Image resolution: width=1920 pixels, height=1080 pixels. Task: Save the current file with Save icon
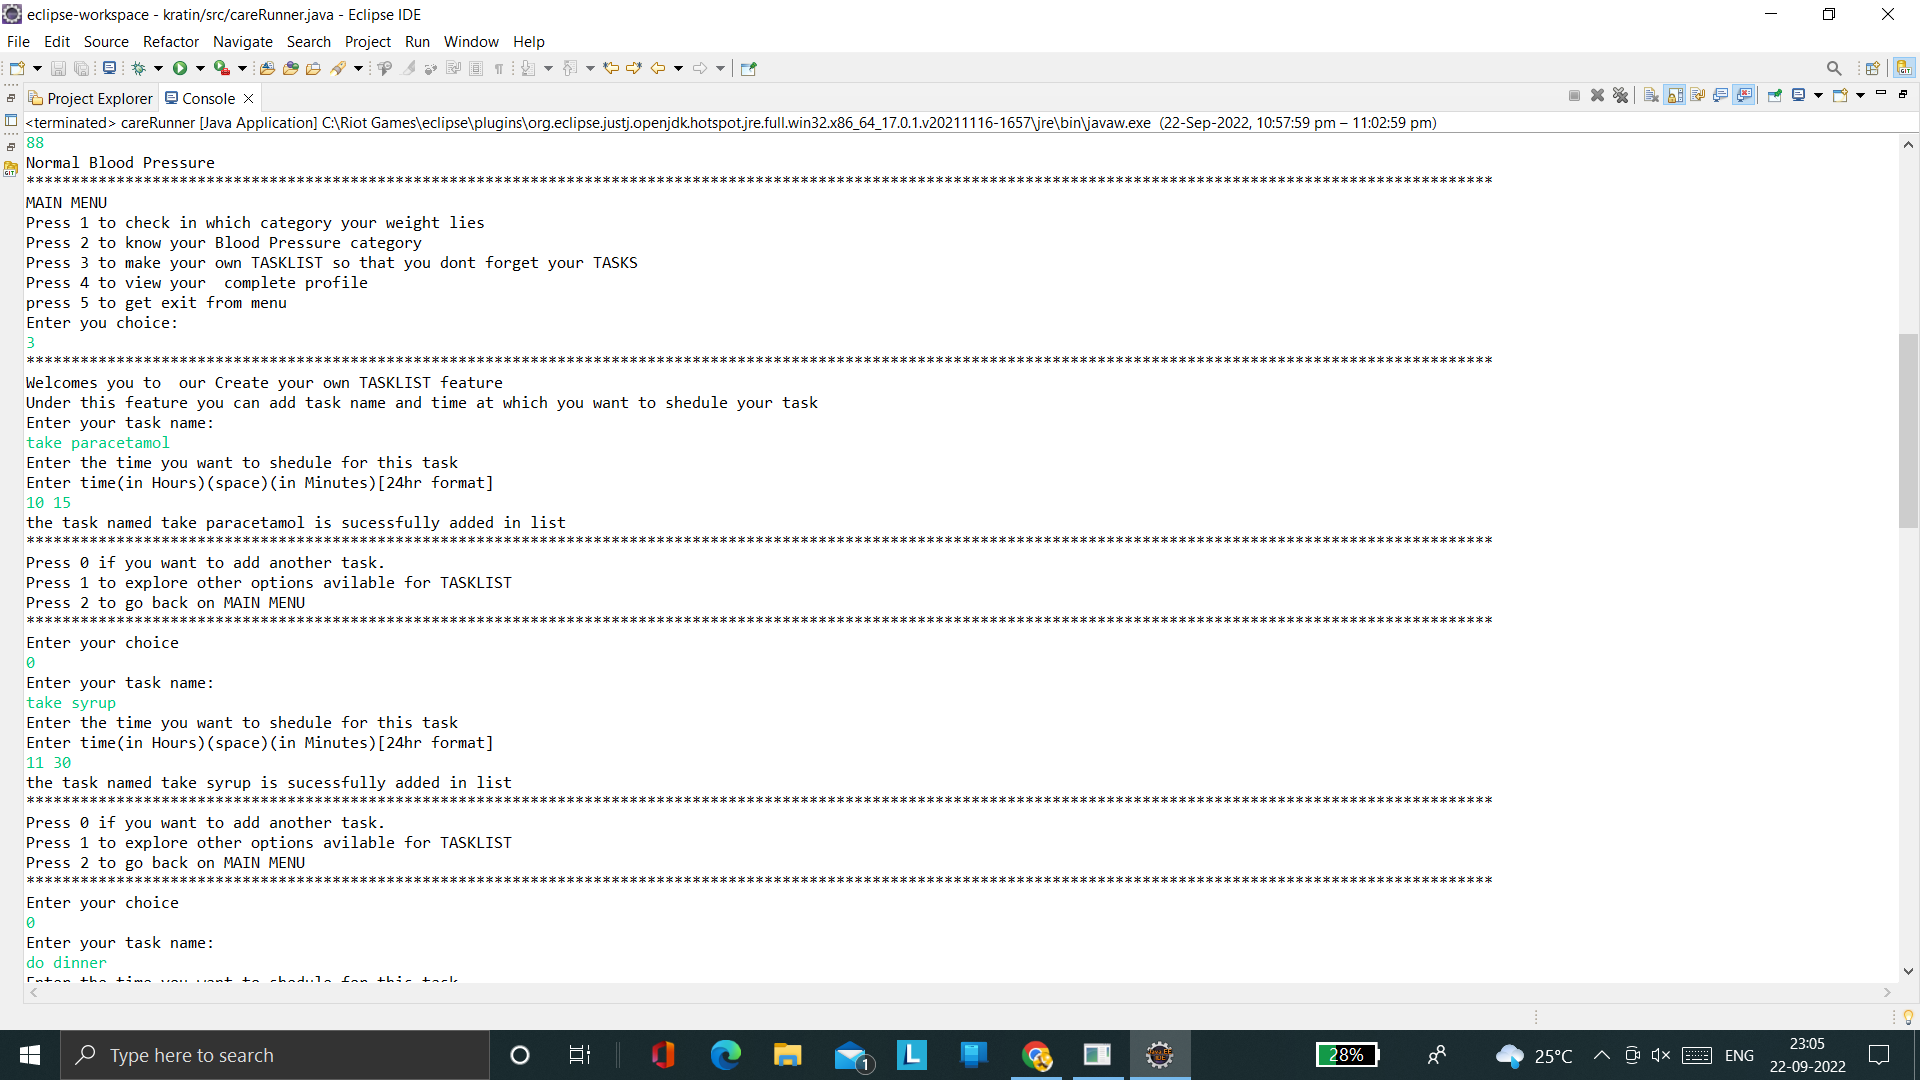pos(59,68)
